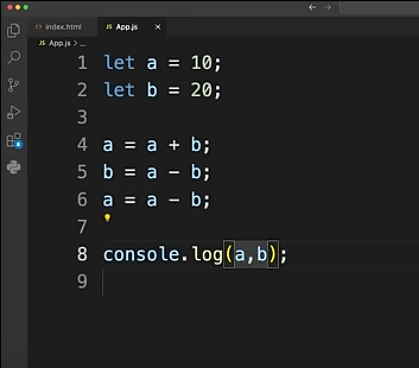This screenshot has height=368, width=419.
Task: Click variable b inside console.log
Action: tap(262, 254)
